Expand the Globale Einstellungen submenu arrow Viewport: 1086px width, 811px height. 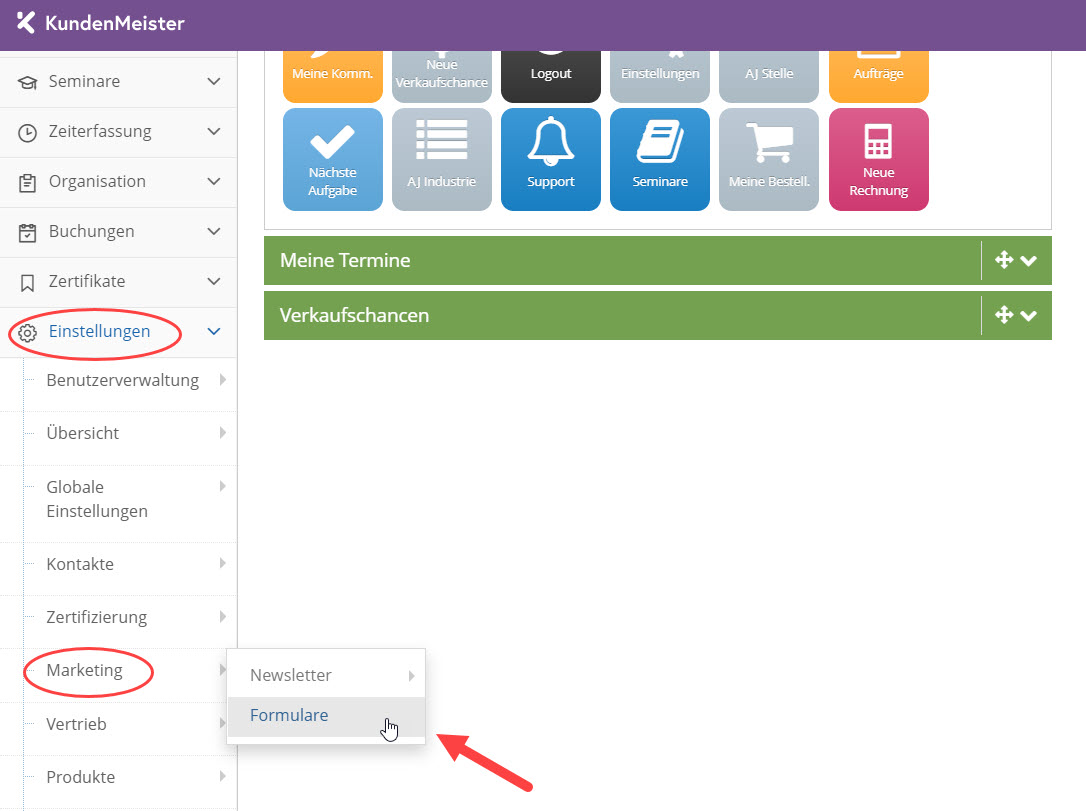click(x=222, y=486)
